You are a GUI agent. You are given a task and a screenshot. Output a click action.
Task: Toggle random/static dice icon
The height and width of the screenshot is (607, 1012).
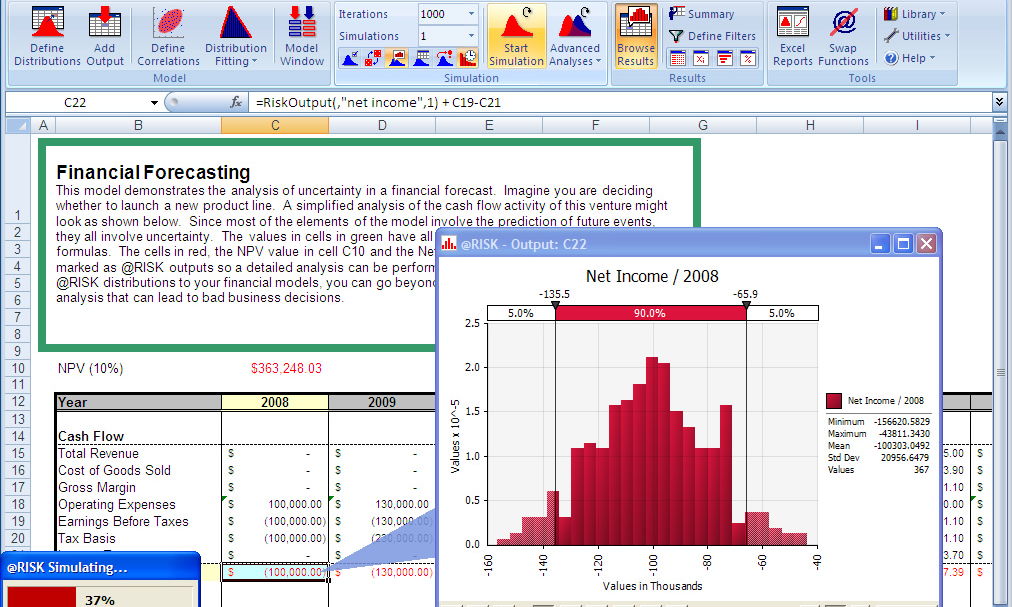click(x=373, y=58)
